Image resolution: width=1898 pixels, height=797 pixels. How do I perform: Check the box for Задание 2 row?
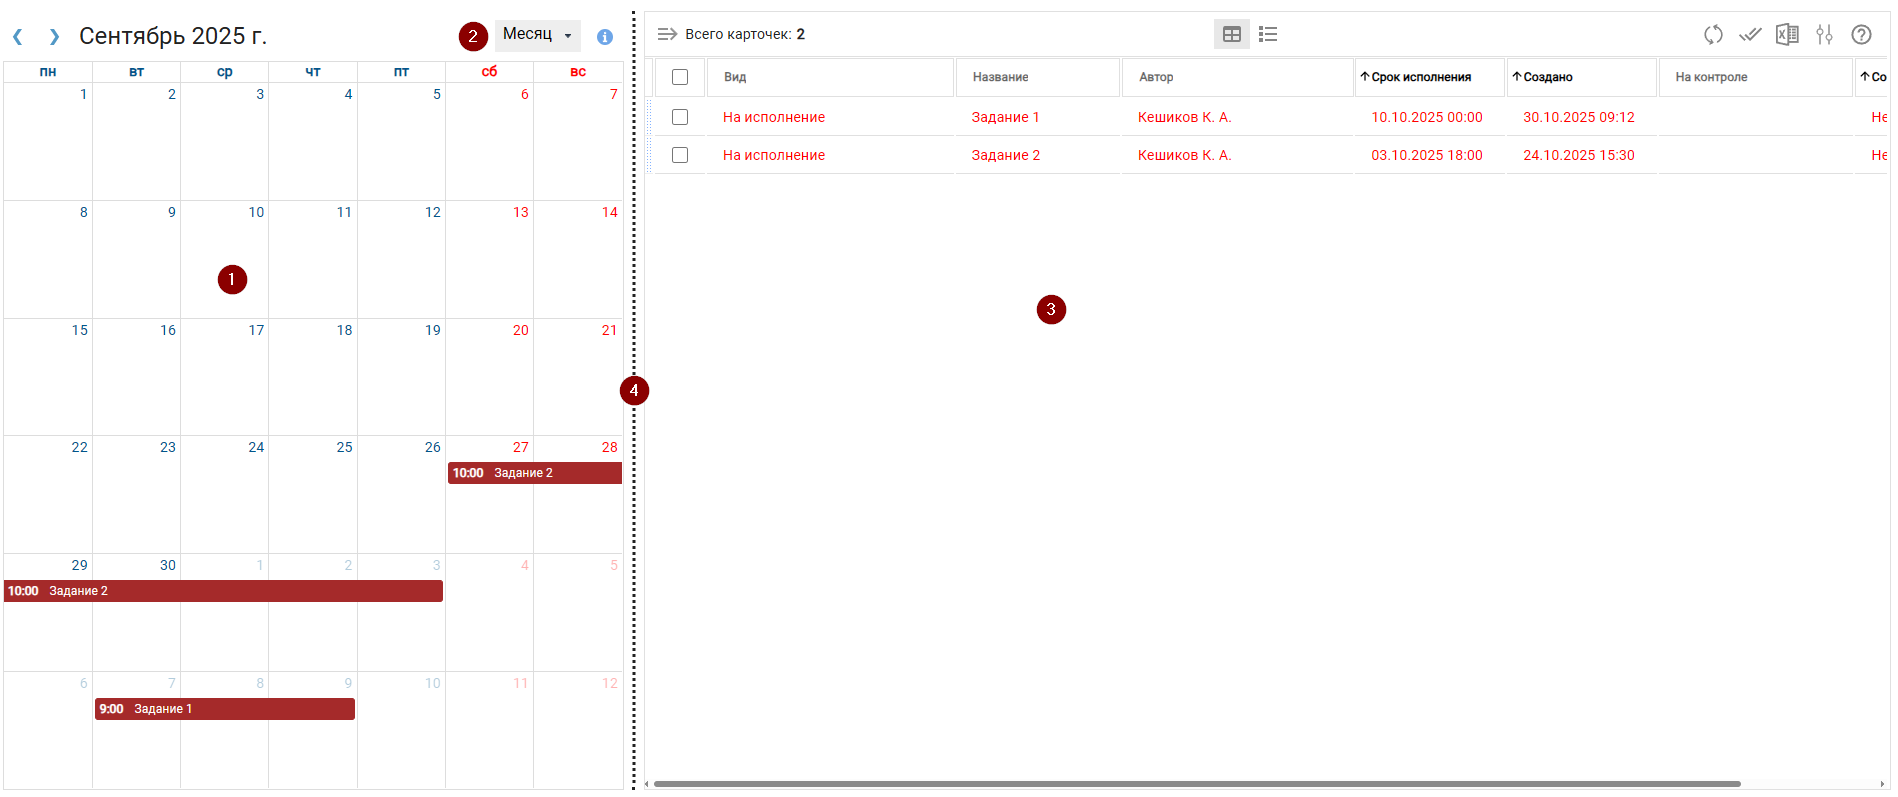pyautogui.click(x=680, y=155)
